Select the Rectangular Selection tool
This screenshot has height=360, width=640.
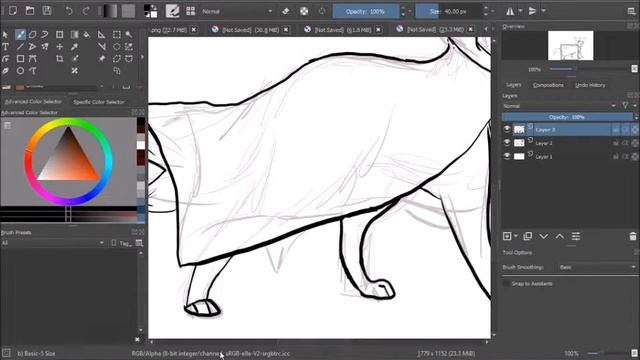click(117, 35)
